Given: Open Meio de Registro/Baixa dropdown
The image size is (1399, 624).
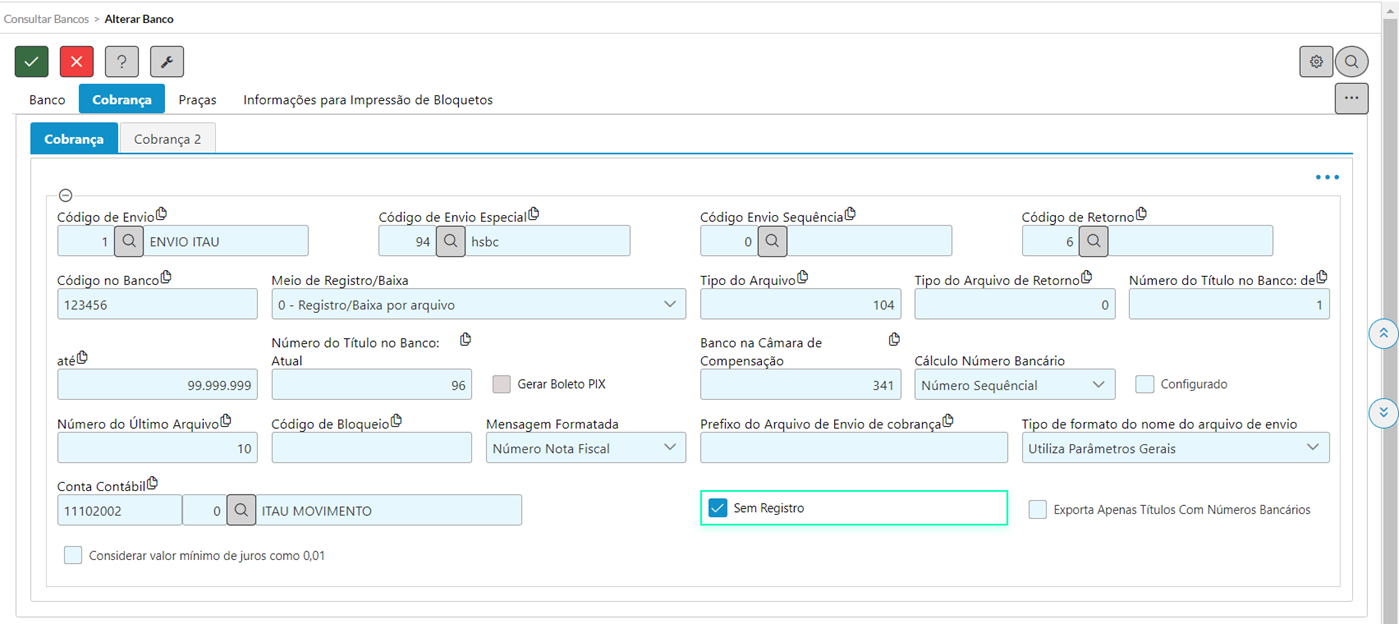Looking at the screenshot, I should 478,305.
